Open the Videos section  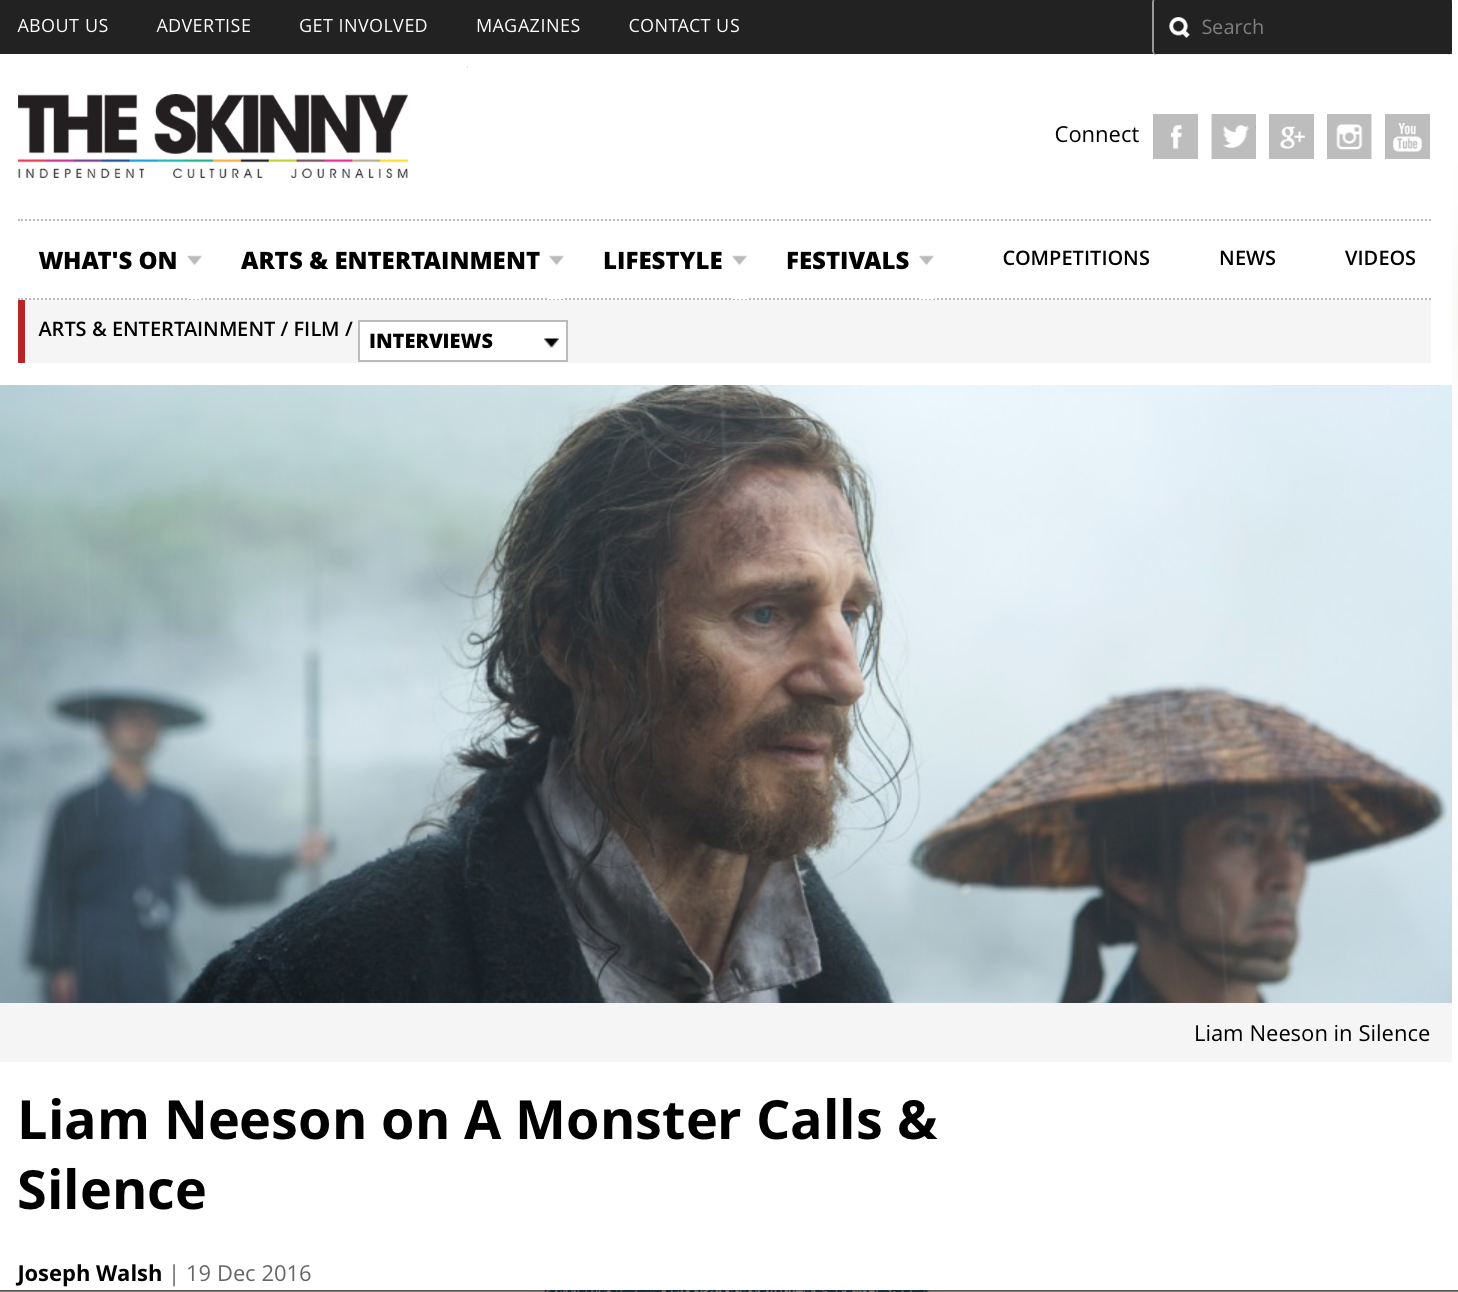point(1380,258)
